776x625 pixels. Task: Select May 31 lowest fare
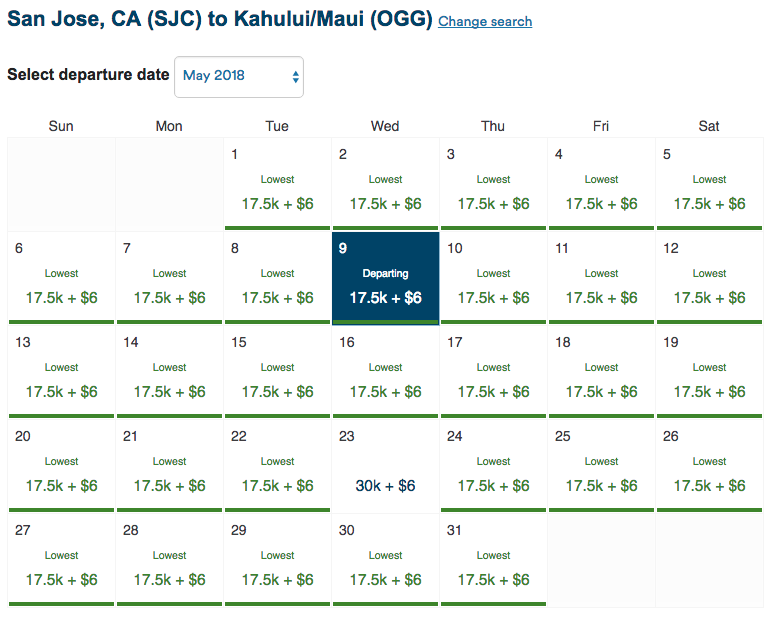click(493, 566)
